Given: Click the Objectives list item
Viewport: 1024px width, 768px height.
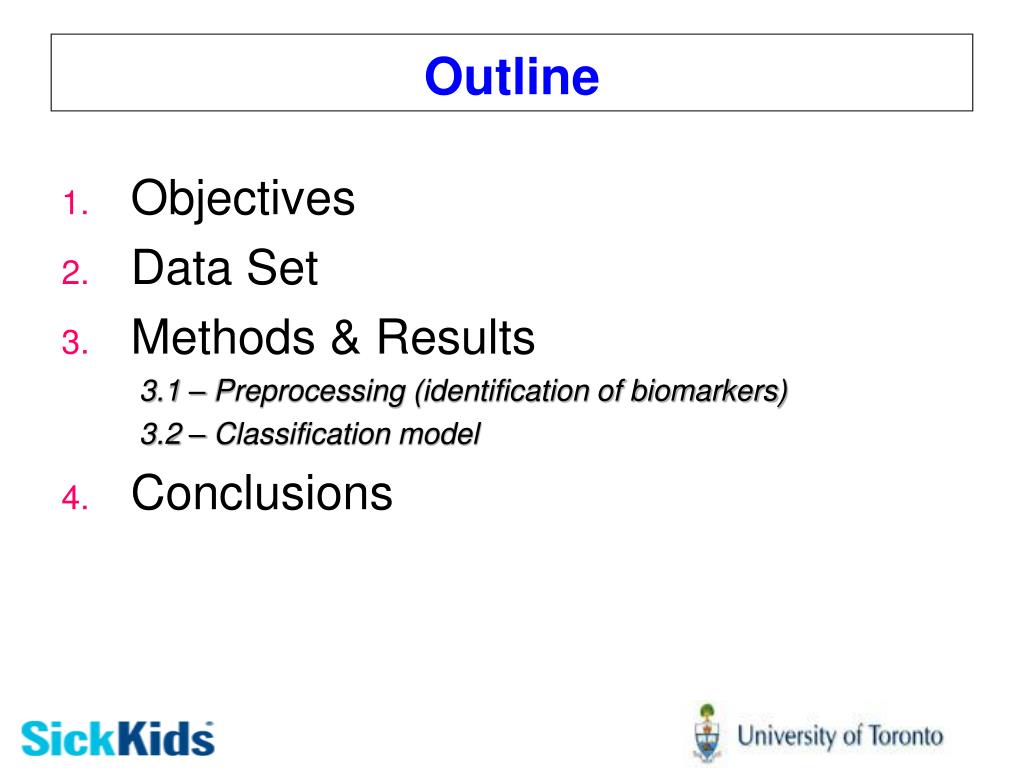Looking at the screenshot, I should click(x=243, y=198).
